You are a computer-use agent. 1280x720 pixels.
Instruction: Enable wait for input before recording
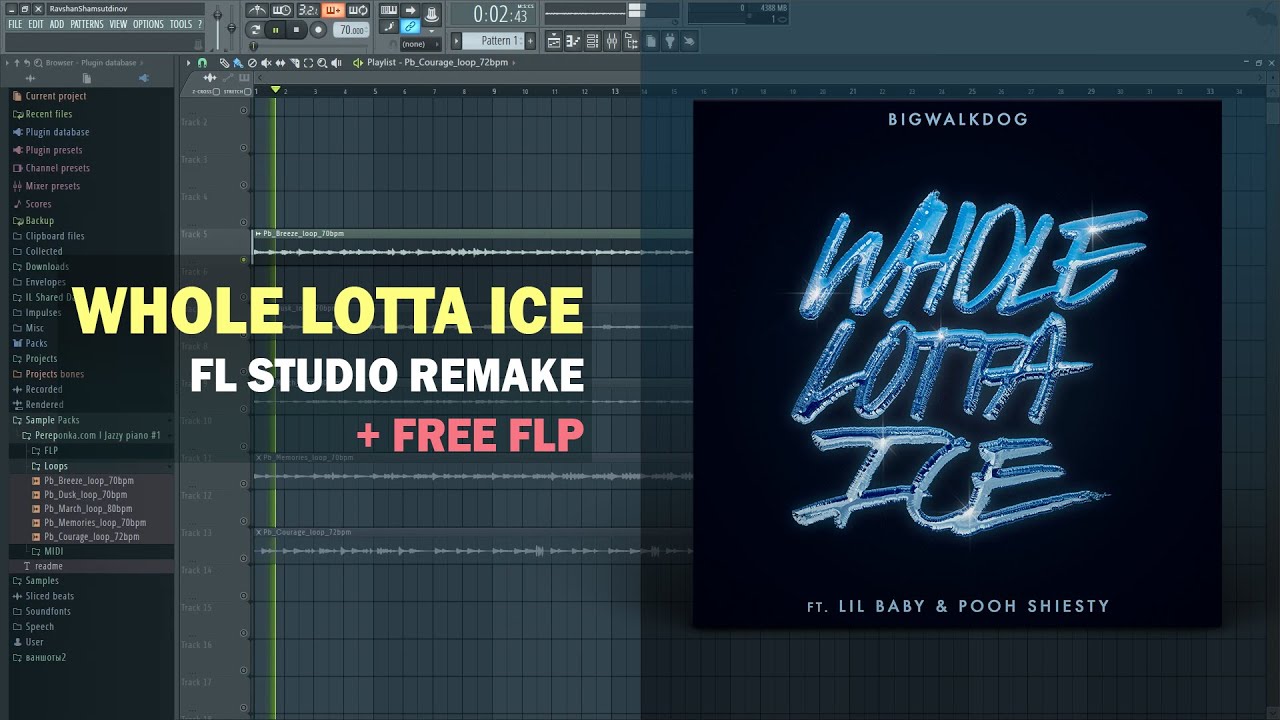point(282,10)
